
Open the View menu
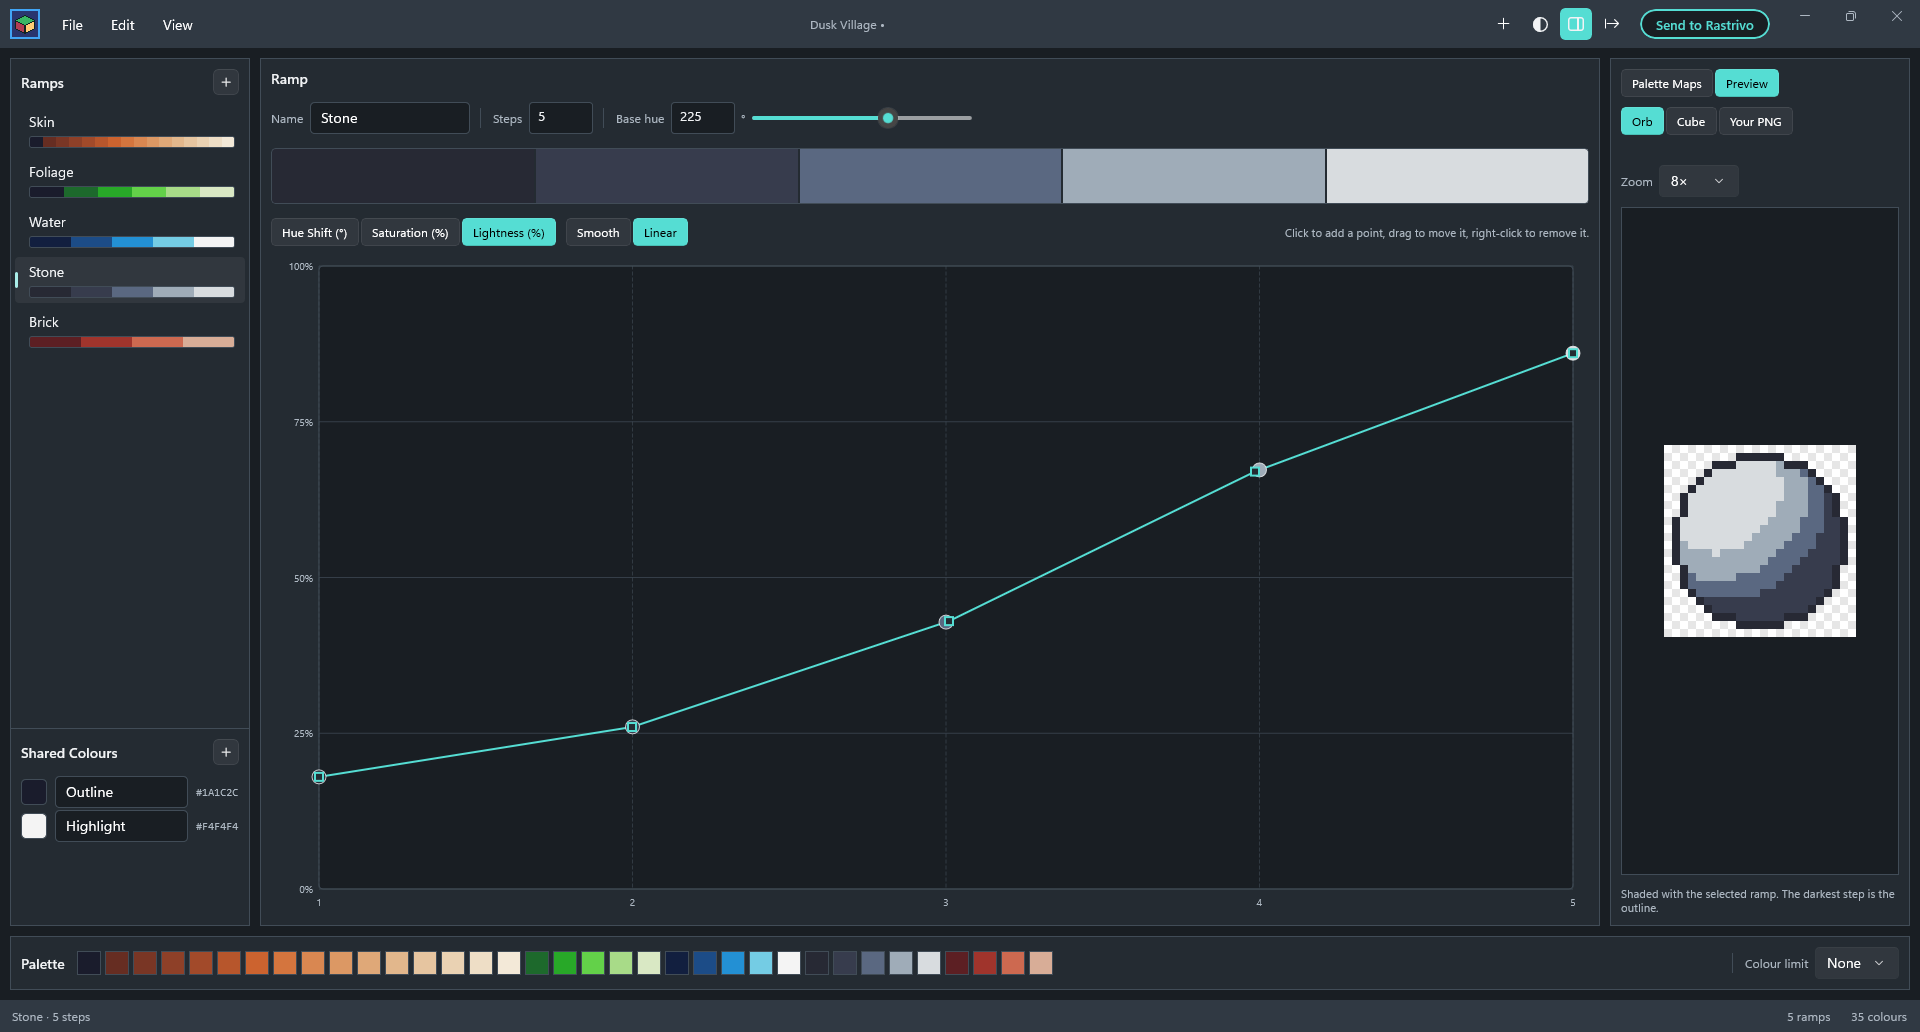coord(177,25)
